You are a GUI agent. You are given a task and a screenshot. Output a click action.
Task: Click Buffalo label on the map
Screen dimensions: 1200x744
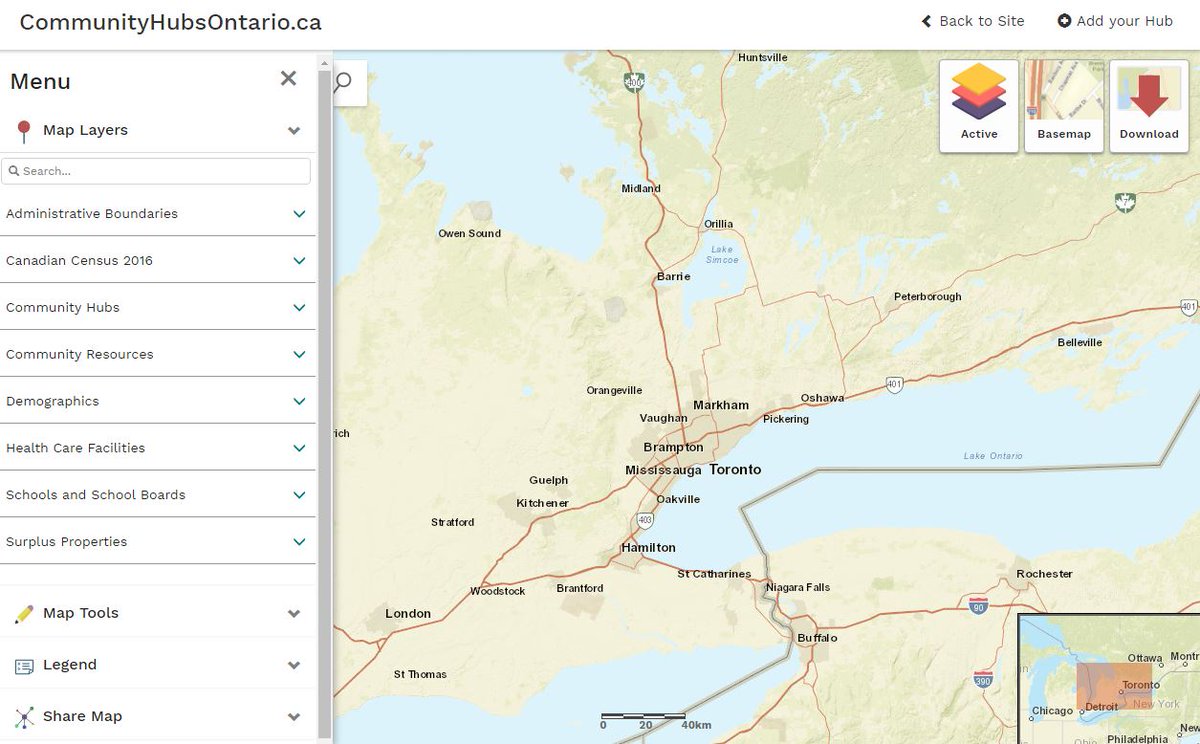817,638
